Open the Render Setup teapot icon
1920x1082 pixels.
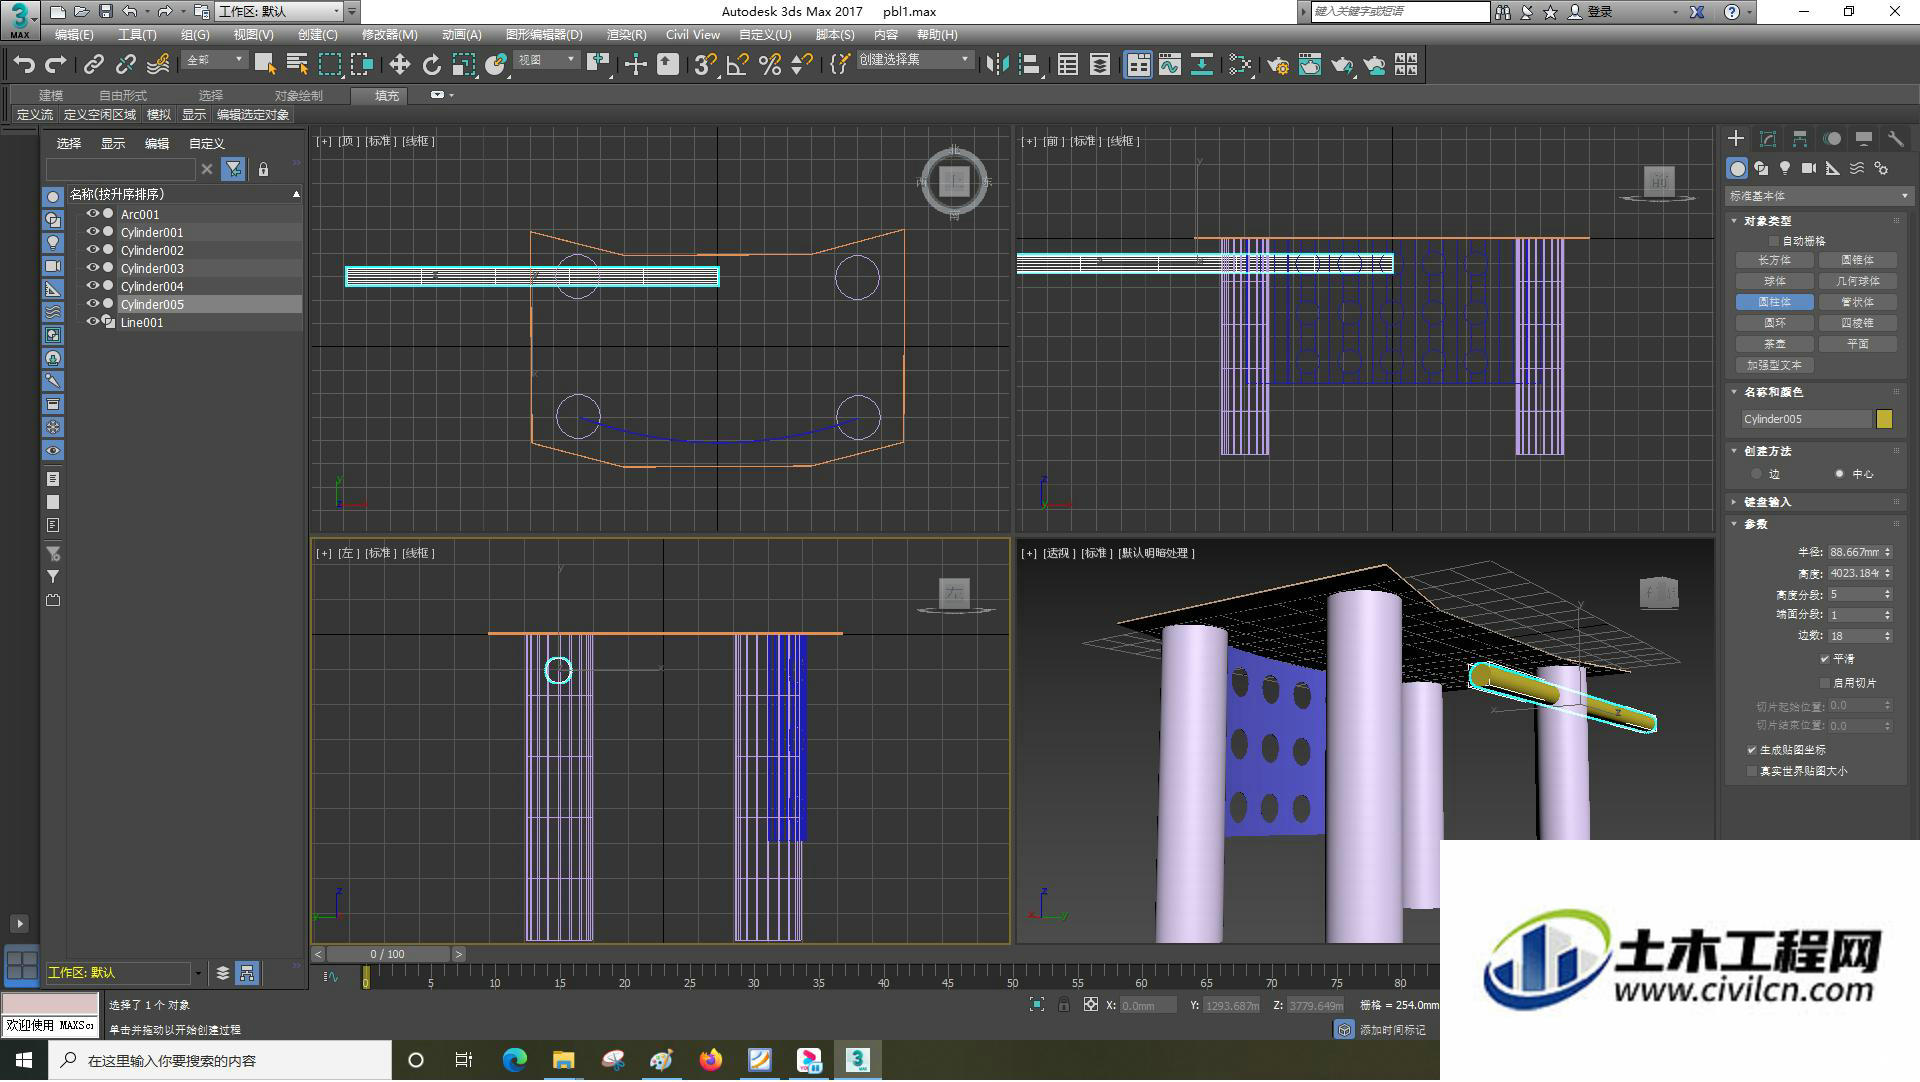point(1278,65)
